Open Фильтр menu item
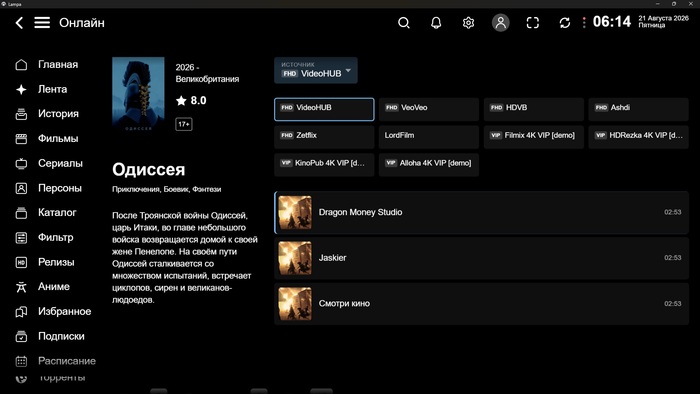 (x=55, y=237)
